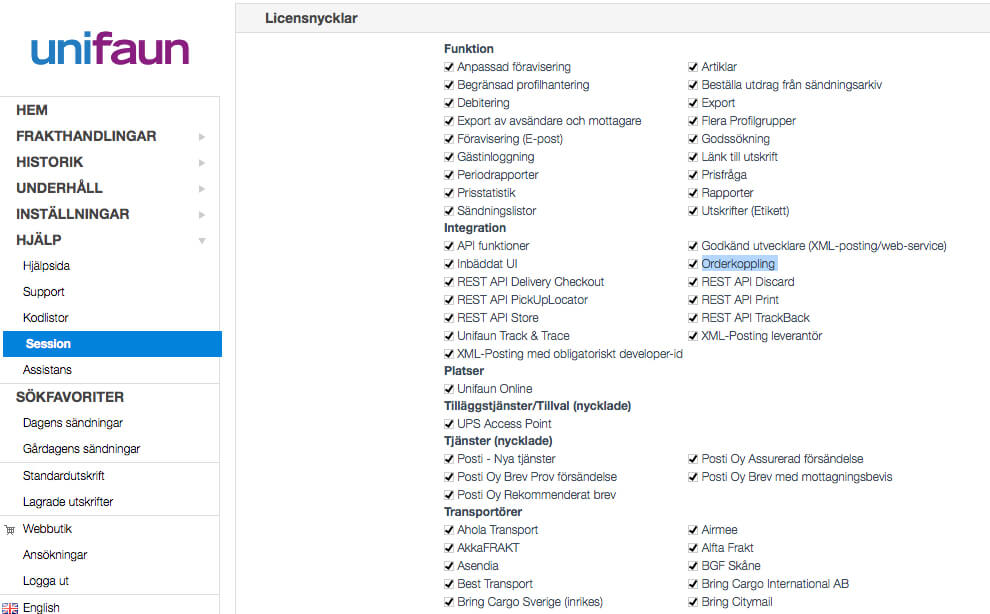Switch language to English

41,608
